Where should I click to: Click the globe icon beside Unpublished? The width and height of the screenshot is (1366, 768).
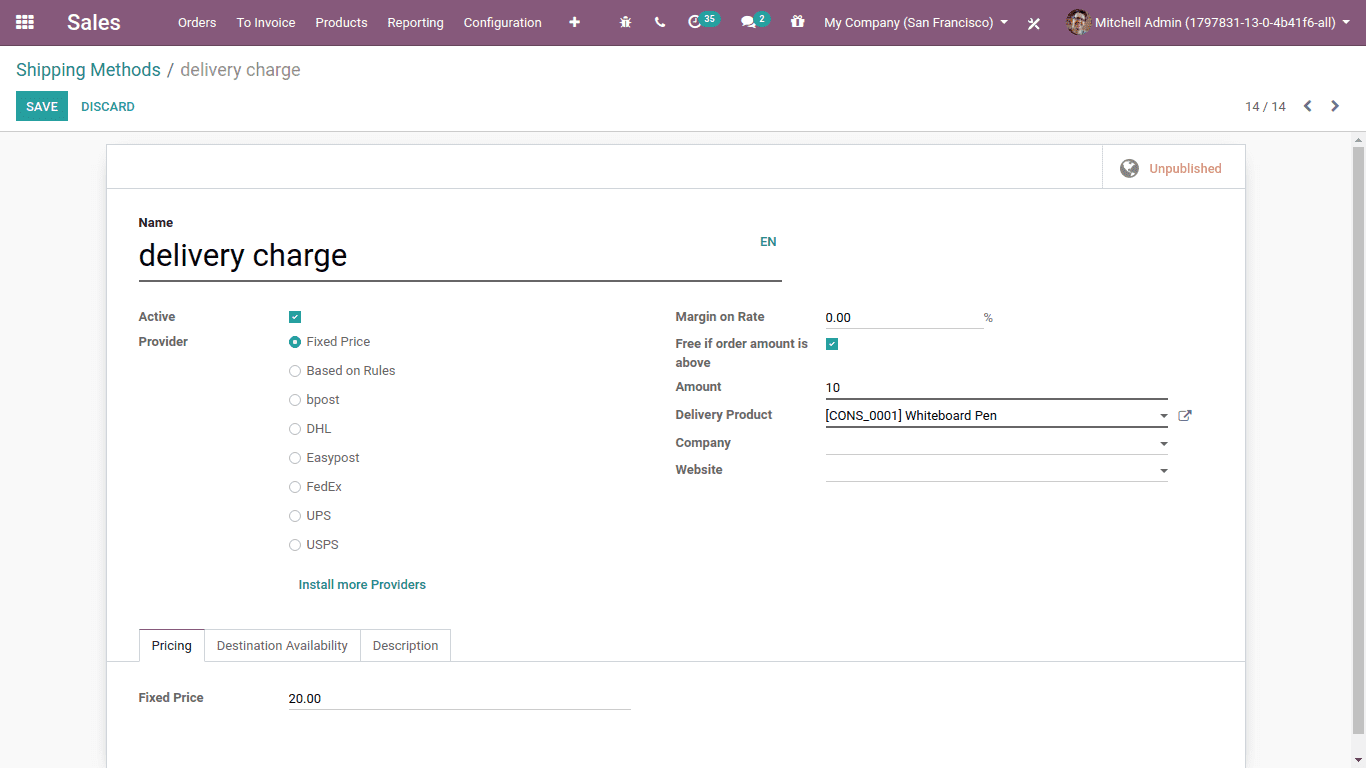point(1129,168)
